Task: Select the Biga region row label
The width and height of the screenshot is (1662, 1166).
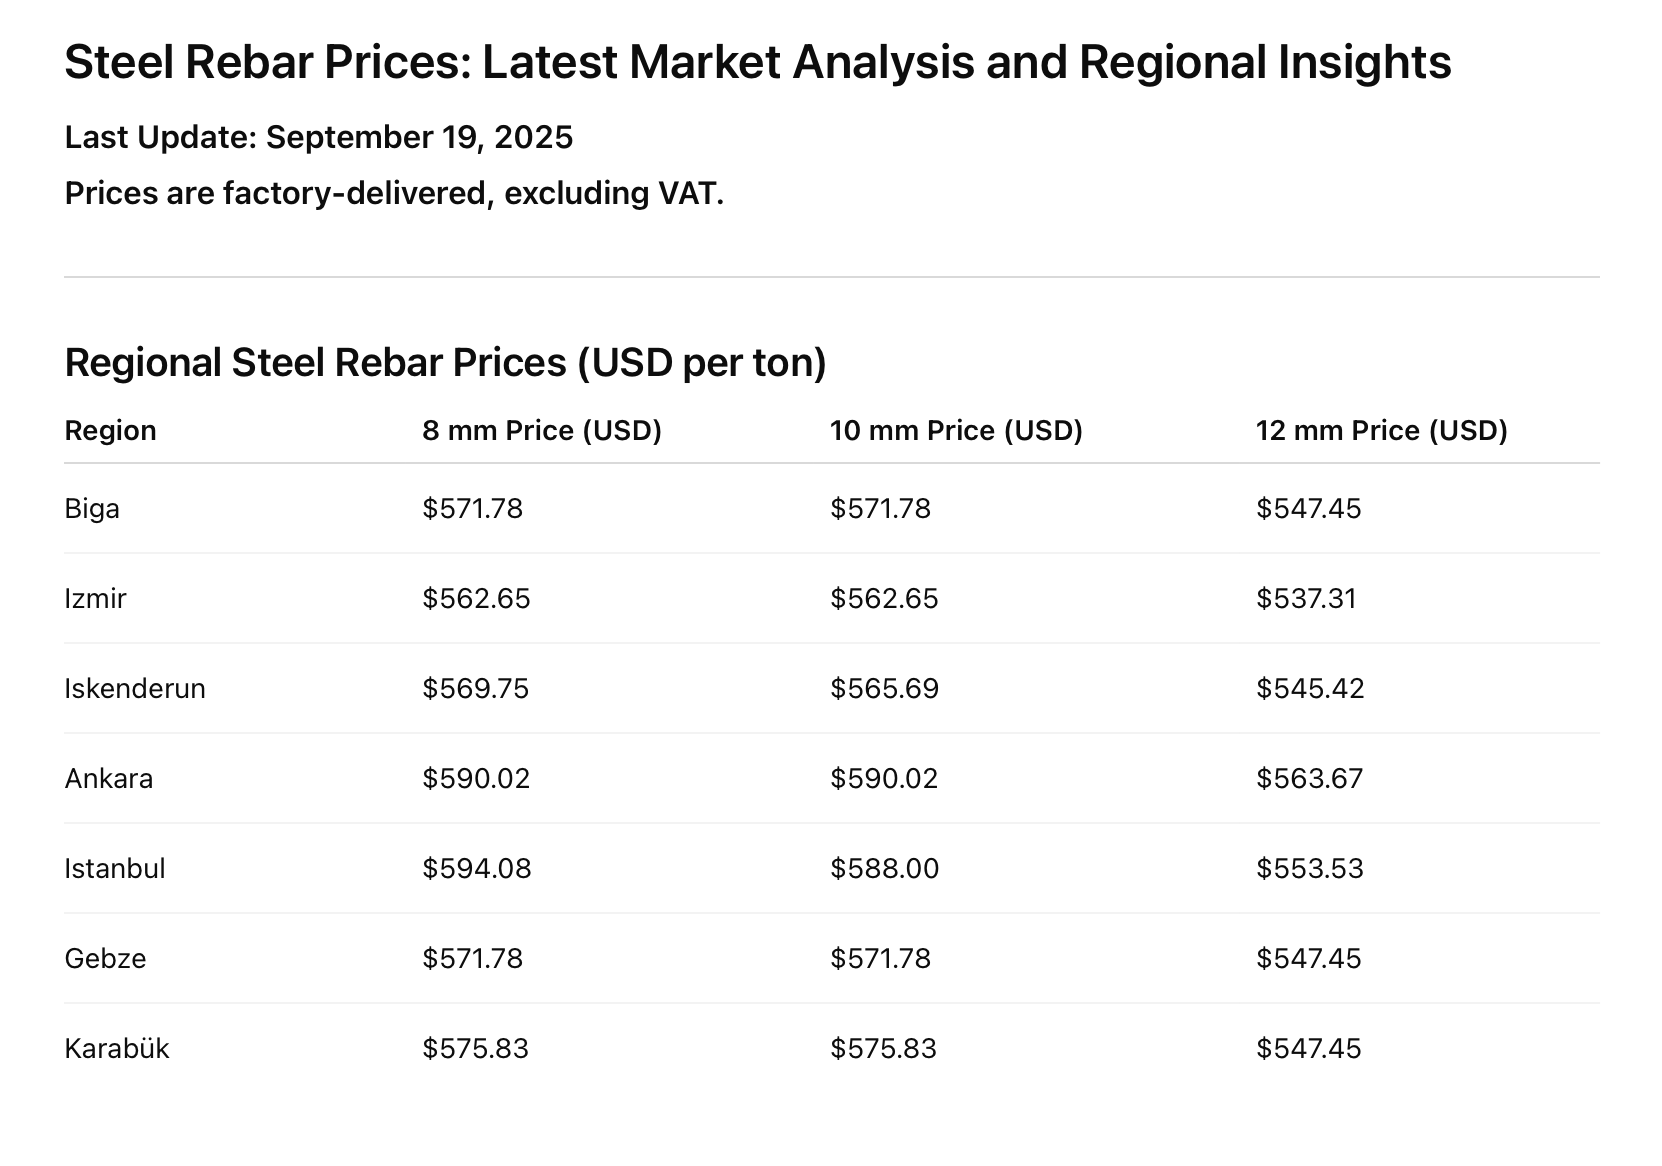Action: pos(92,508)
